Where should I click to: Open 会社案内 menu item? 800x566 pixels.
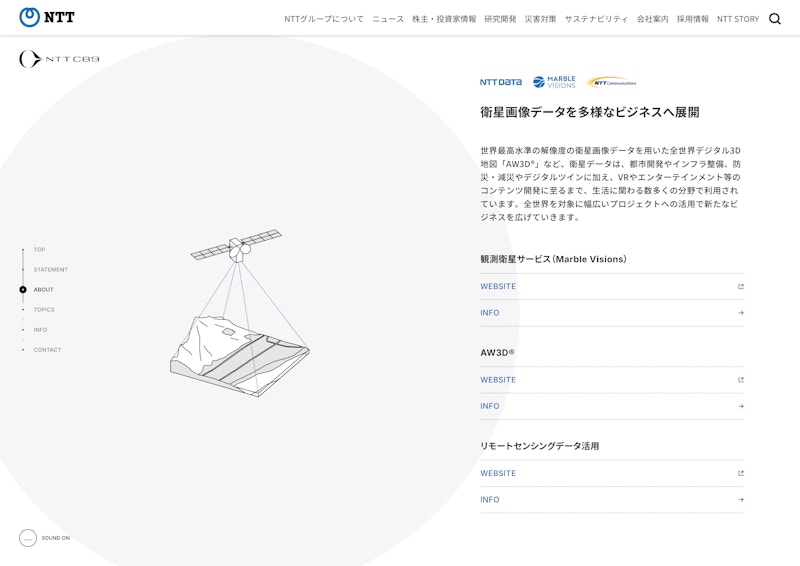point(653,19)
